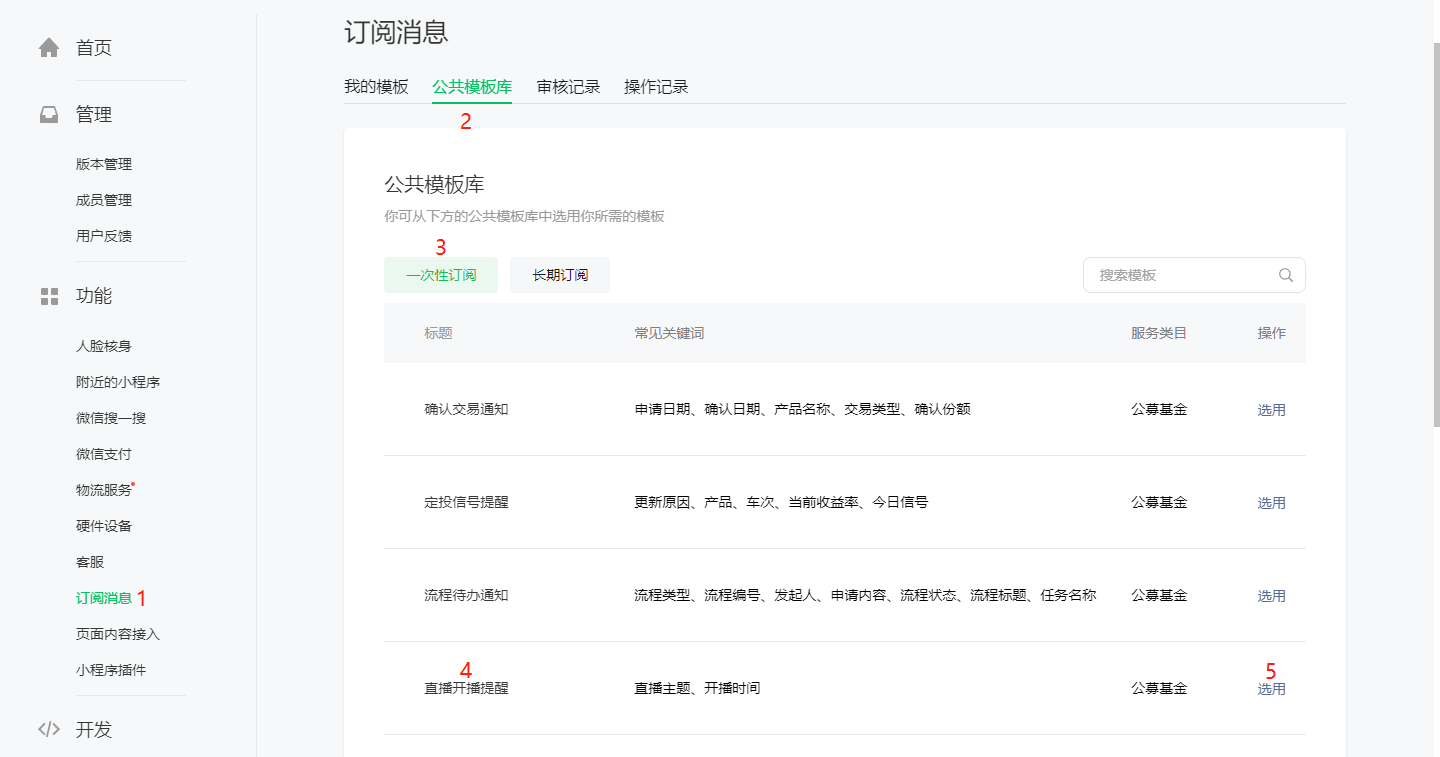
Task: Click the page vertical scrollbar
Action: [x=1436, y=236]
